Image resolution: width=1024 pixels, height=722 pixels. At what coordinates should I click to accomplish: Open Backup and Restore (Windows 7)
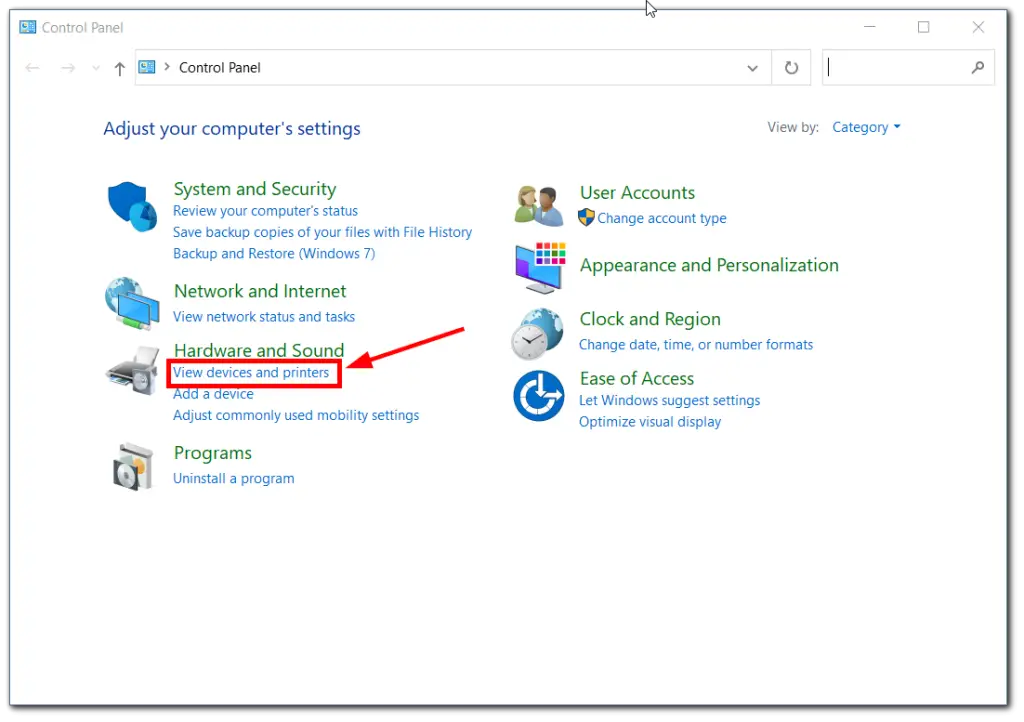tap(274, 254)
